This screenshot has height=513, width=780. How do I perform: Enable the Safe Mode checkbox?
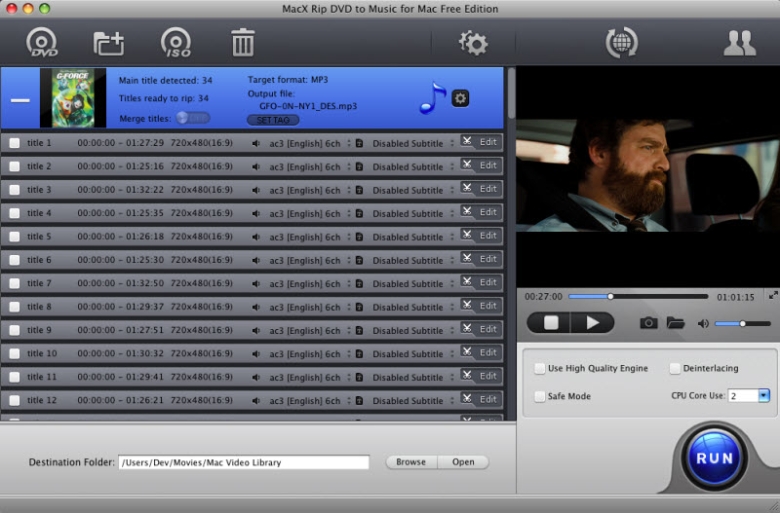tap(540, 396)
